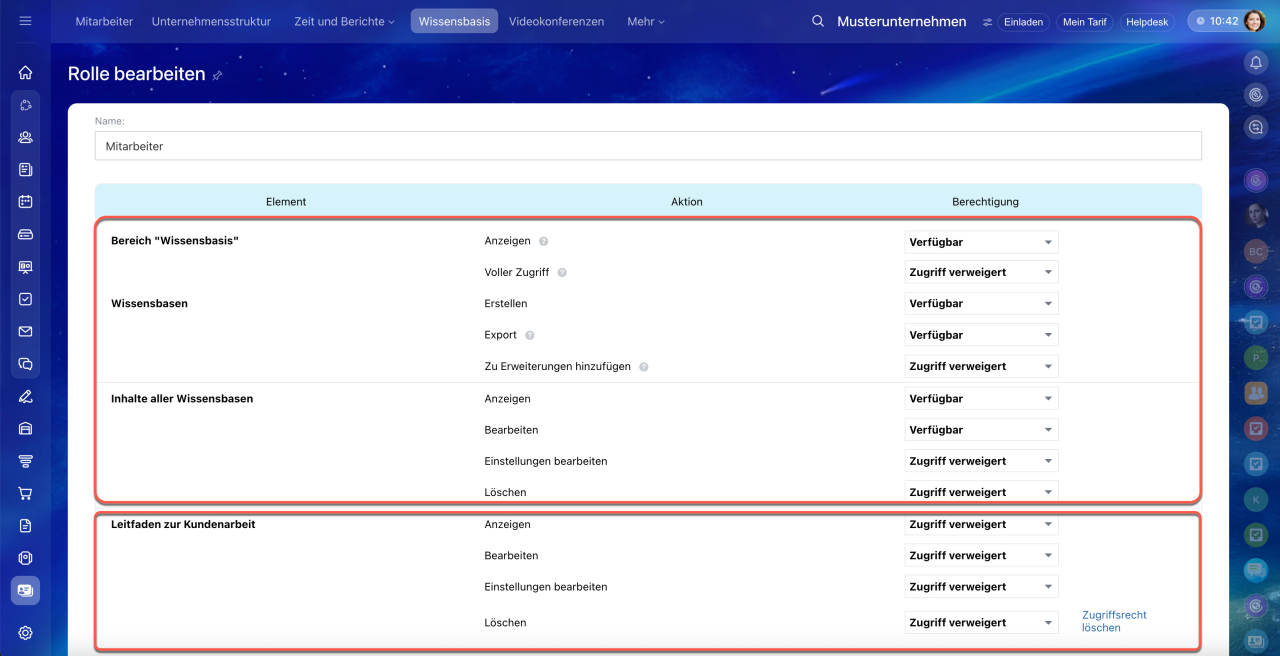Open permission dropdown for Erstellen
The image size is (1280, 656).
[x=980, y=303]
